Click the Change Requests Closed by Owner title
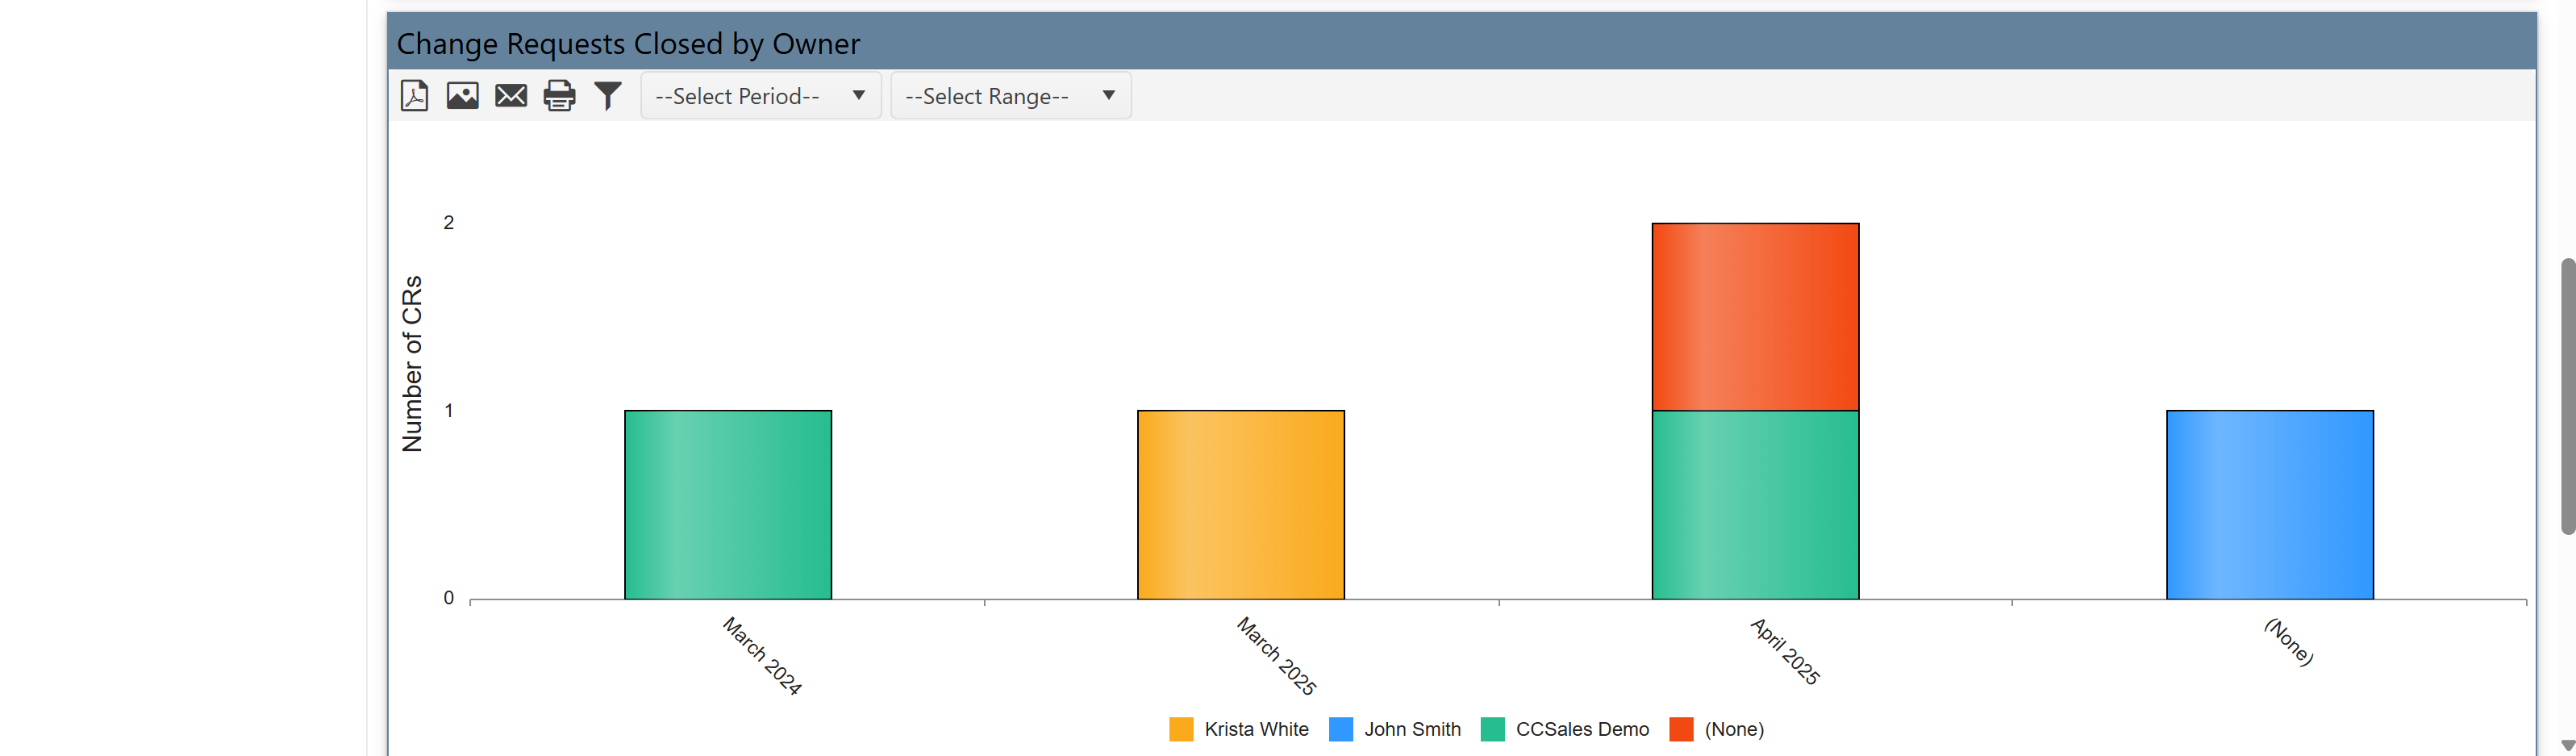 click(628, 44)
